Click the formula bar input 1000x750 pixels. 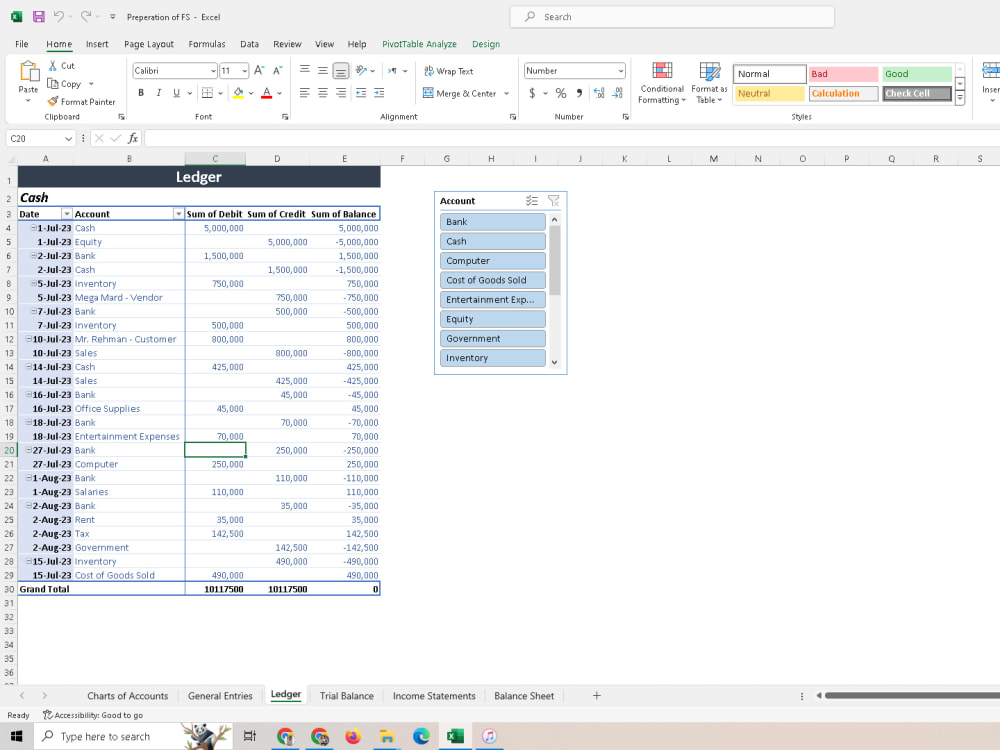tap(571, 138)
